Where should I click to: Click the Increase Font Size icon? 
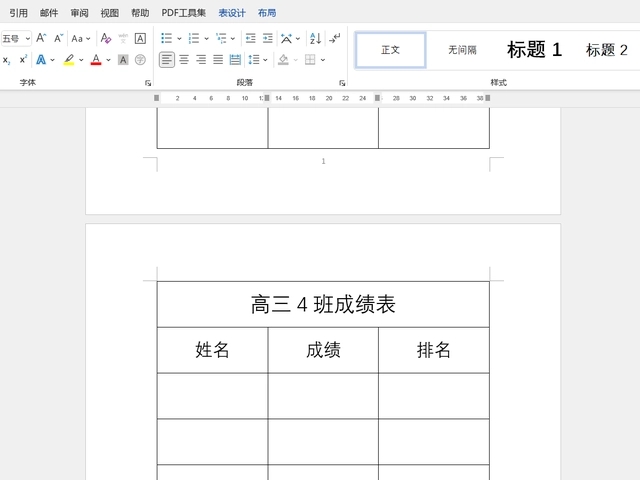[x=41, y=38]
